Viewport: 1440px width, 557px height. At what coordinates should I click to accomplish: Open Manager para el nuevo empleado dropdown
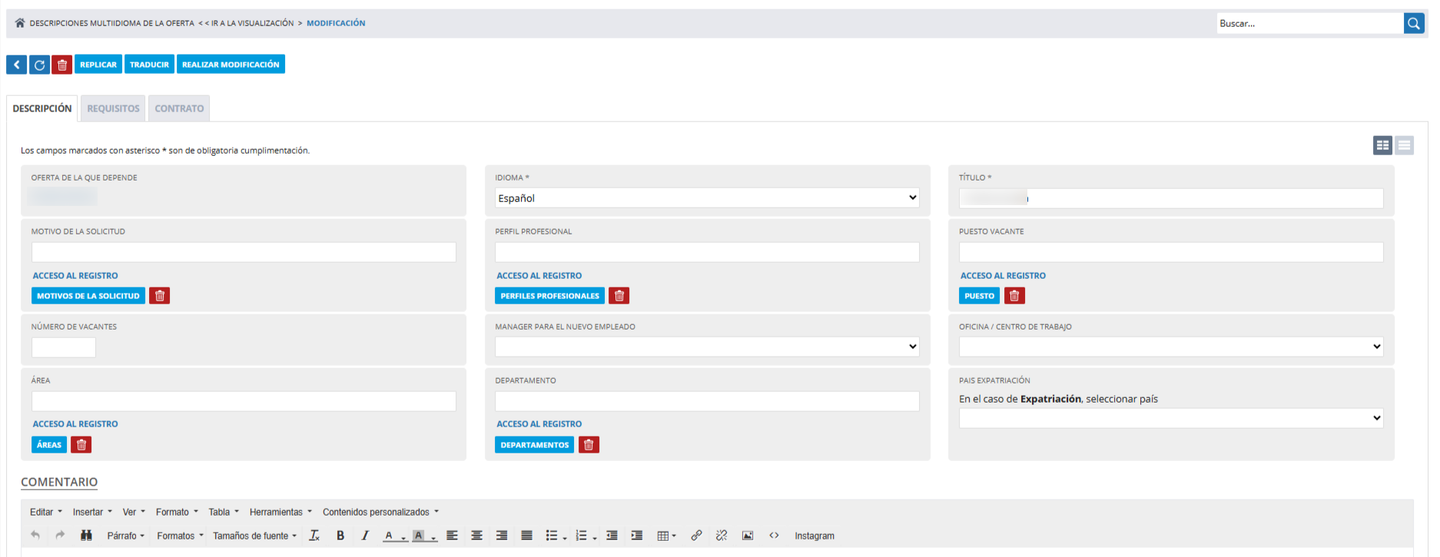pyautogui.click(x=707, y=347)
